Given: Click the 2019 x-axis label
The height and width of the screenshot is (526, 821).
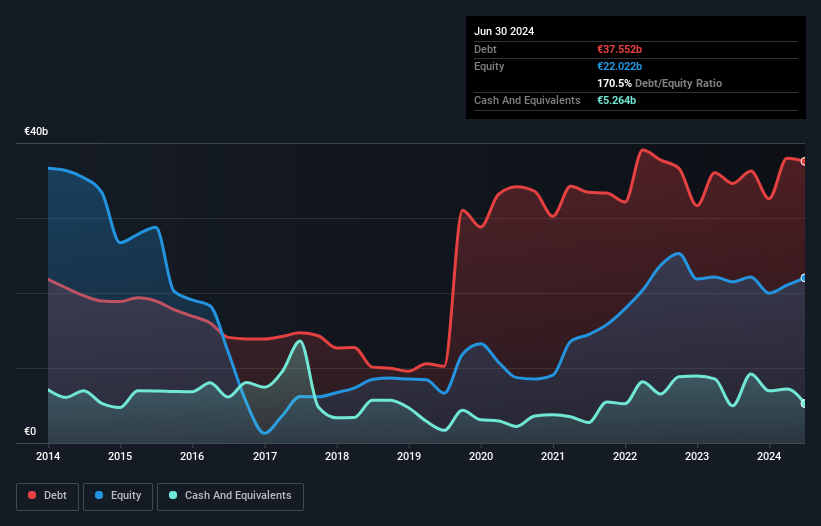Looking at the screenshot, I should tap(409, 456).
